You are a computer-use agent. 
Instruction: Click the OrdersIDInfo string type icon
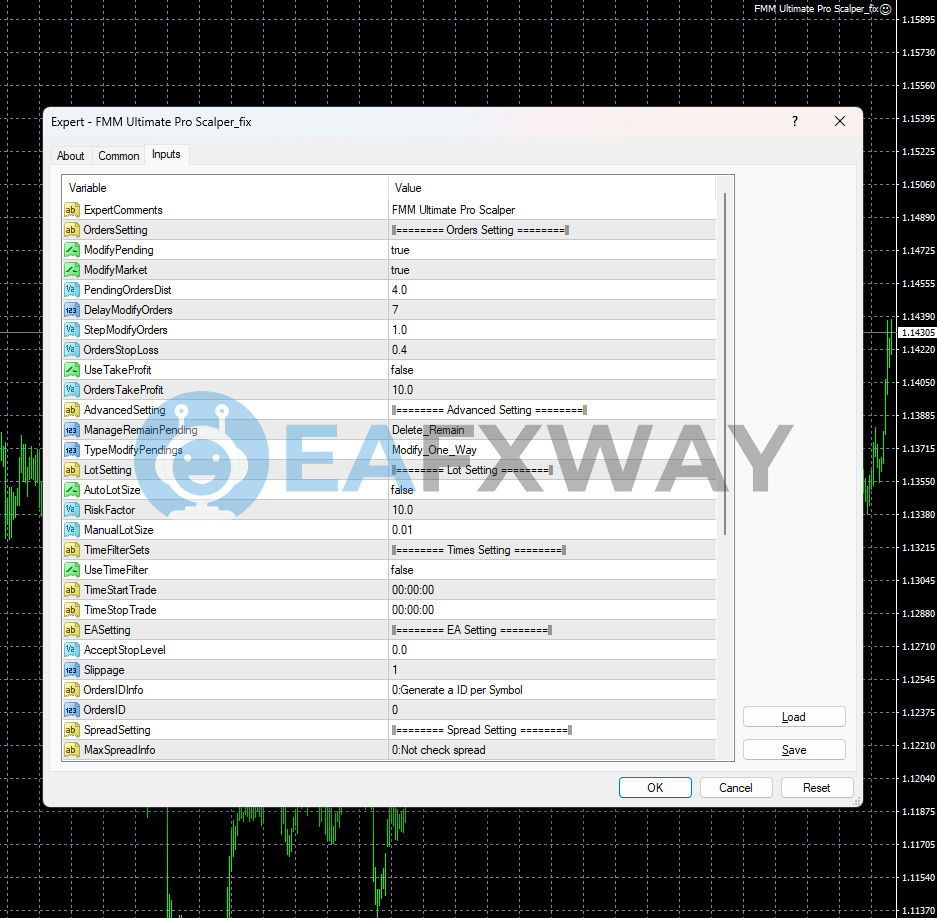click(x=71, y=690)
